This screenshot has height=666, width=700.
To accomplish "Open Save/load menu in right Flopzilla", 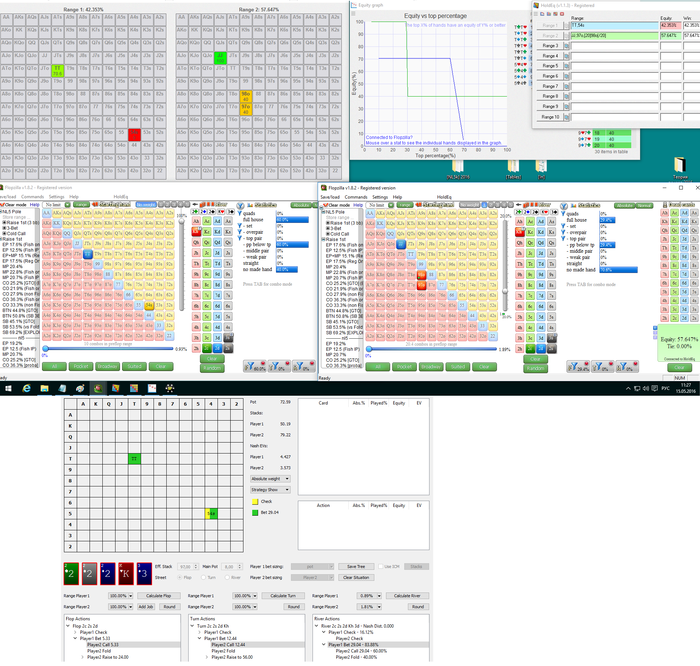I will [330, 197].
